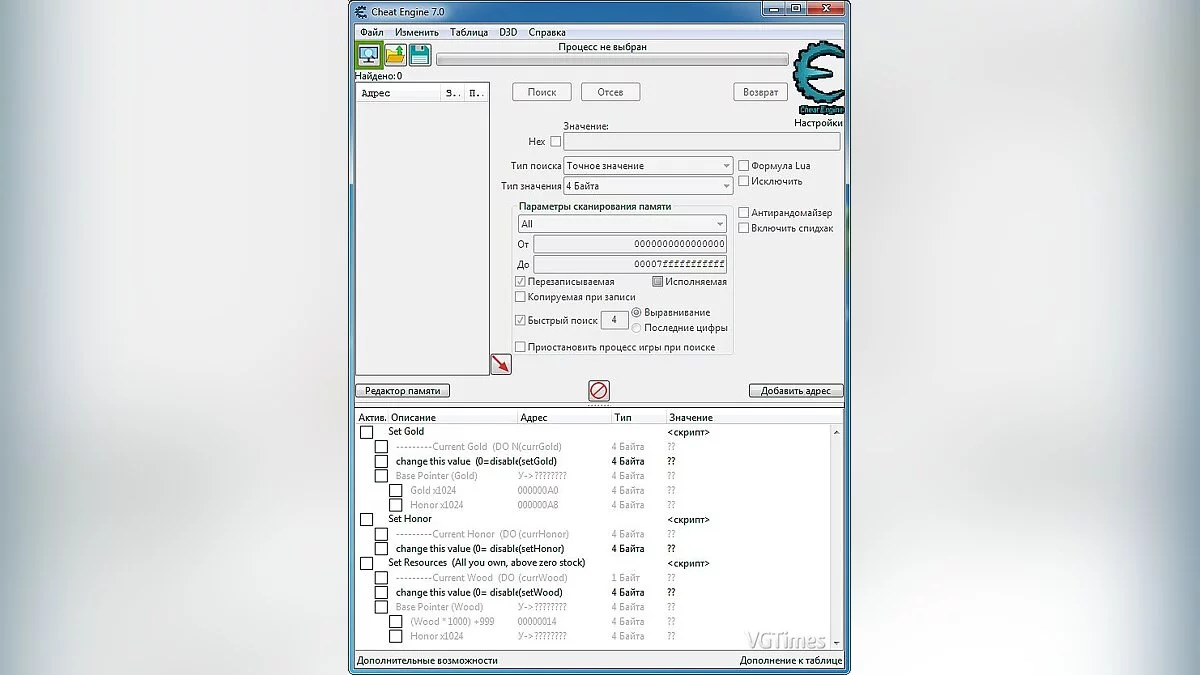
Task: Open Настройки under the logo
Action: click(818, 123)
